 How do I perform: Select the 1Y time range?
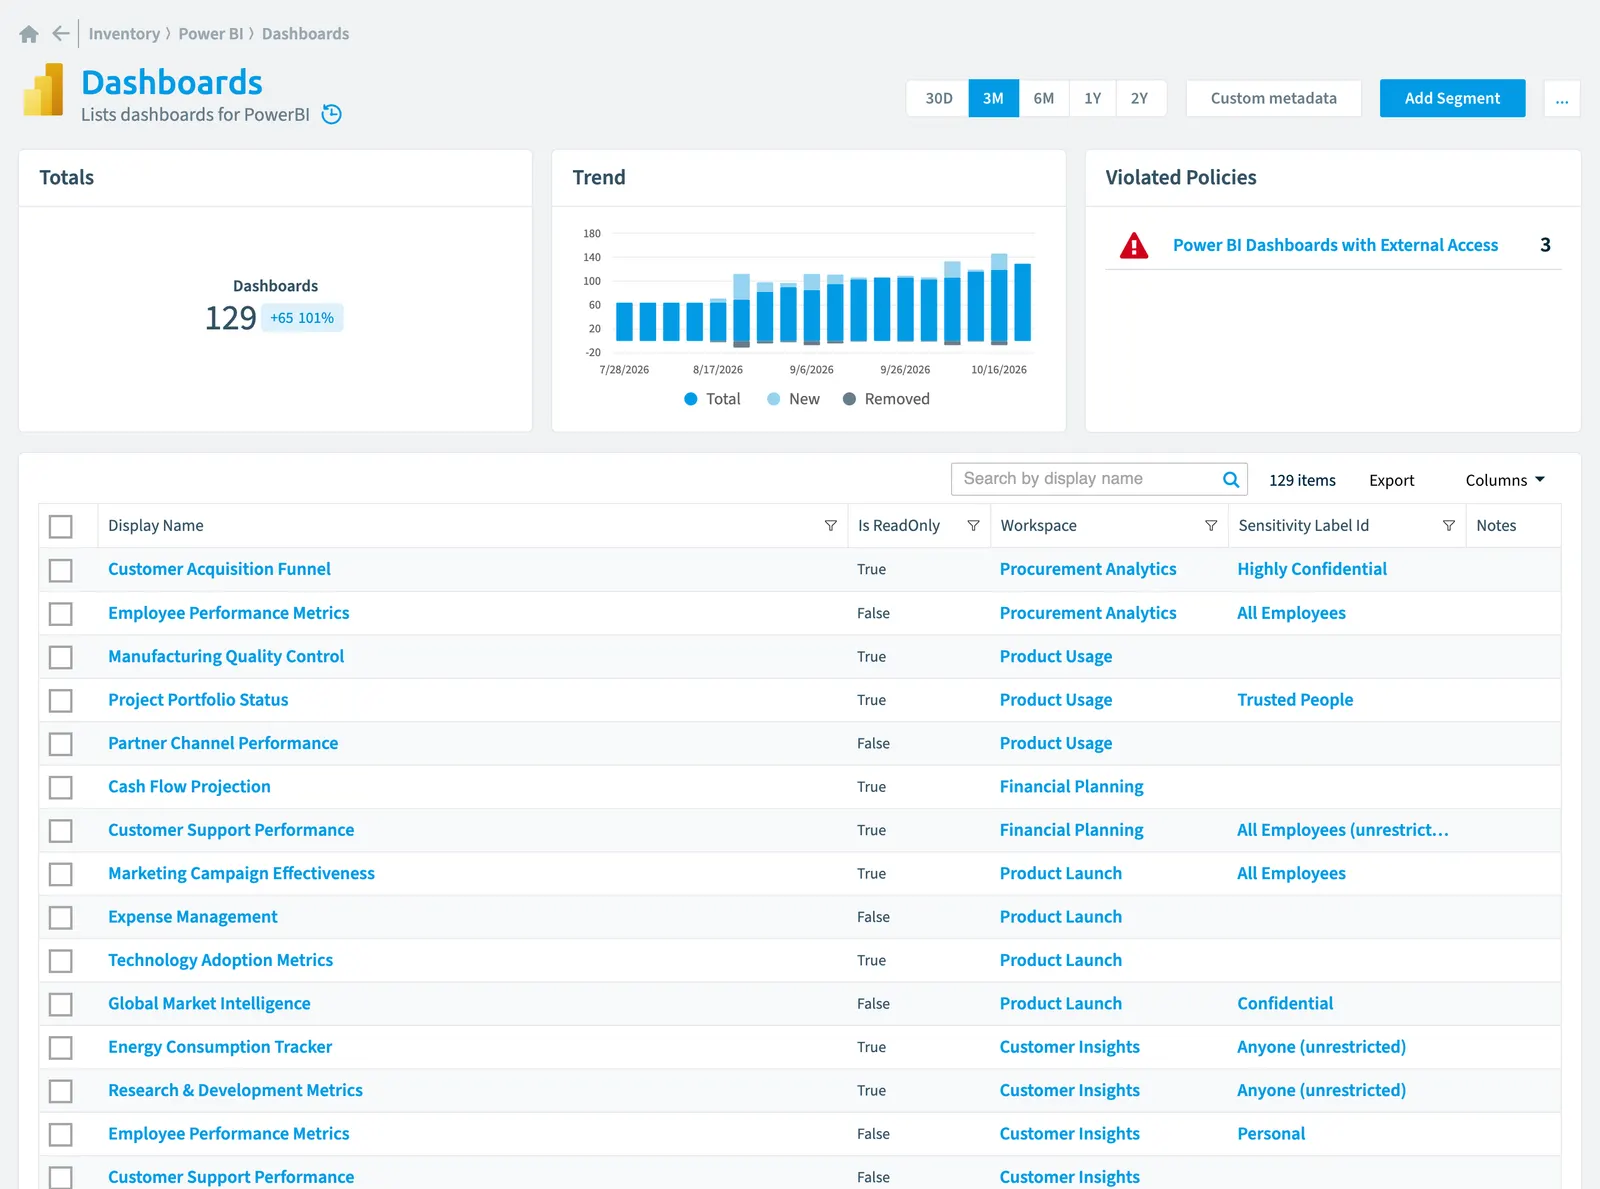[1092, 99]
